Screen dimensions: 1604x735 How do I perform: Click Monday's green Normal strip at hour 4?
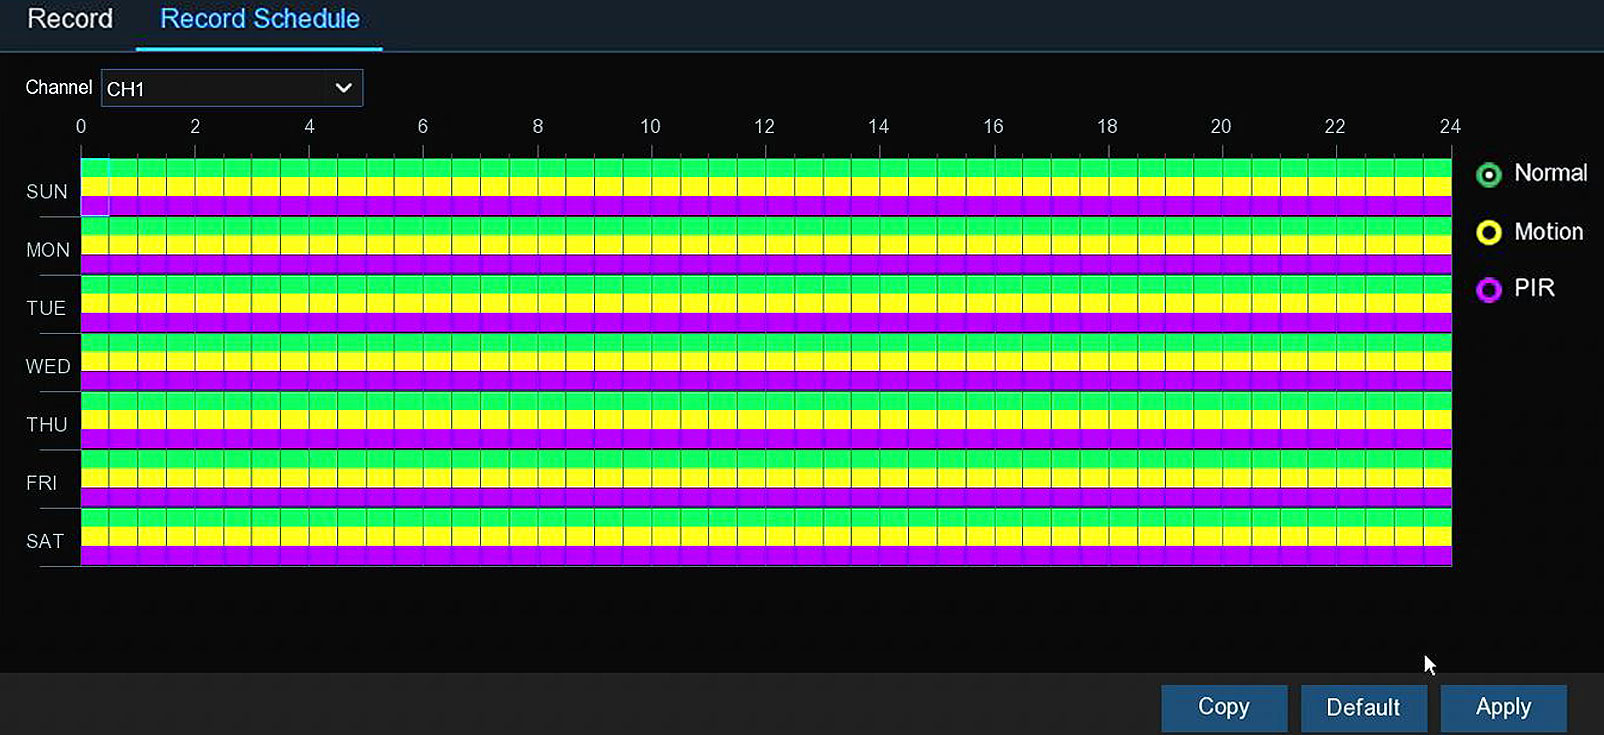tap(323, 226)
